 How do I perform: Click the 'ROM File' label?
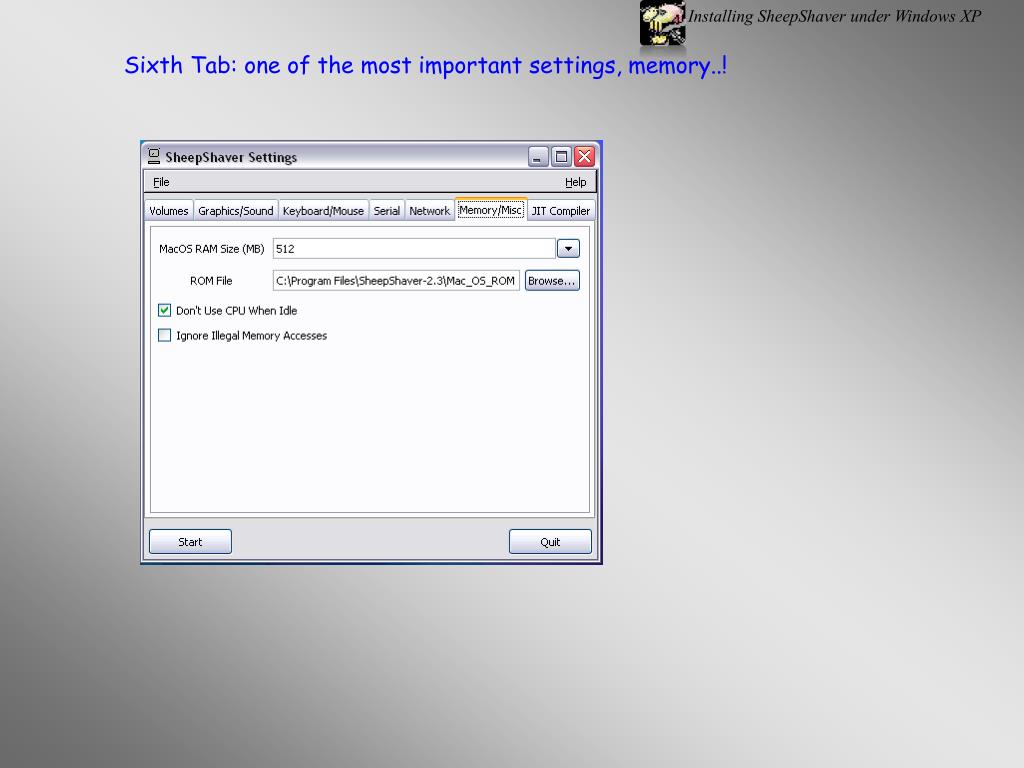(x=211, y=281)
